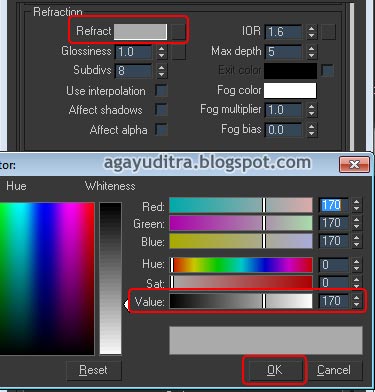Screen dimensions: 375x392
Task: Adjust the IOR spinner arrows
Action: tap(311, 32)
